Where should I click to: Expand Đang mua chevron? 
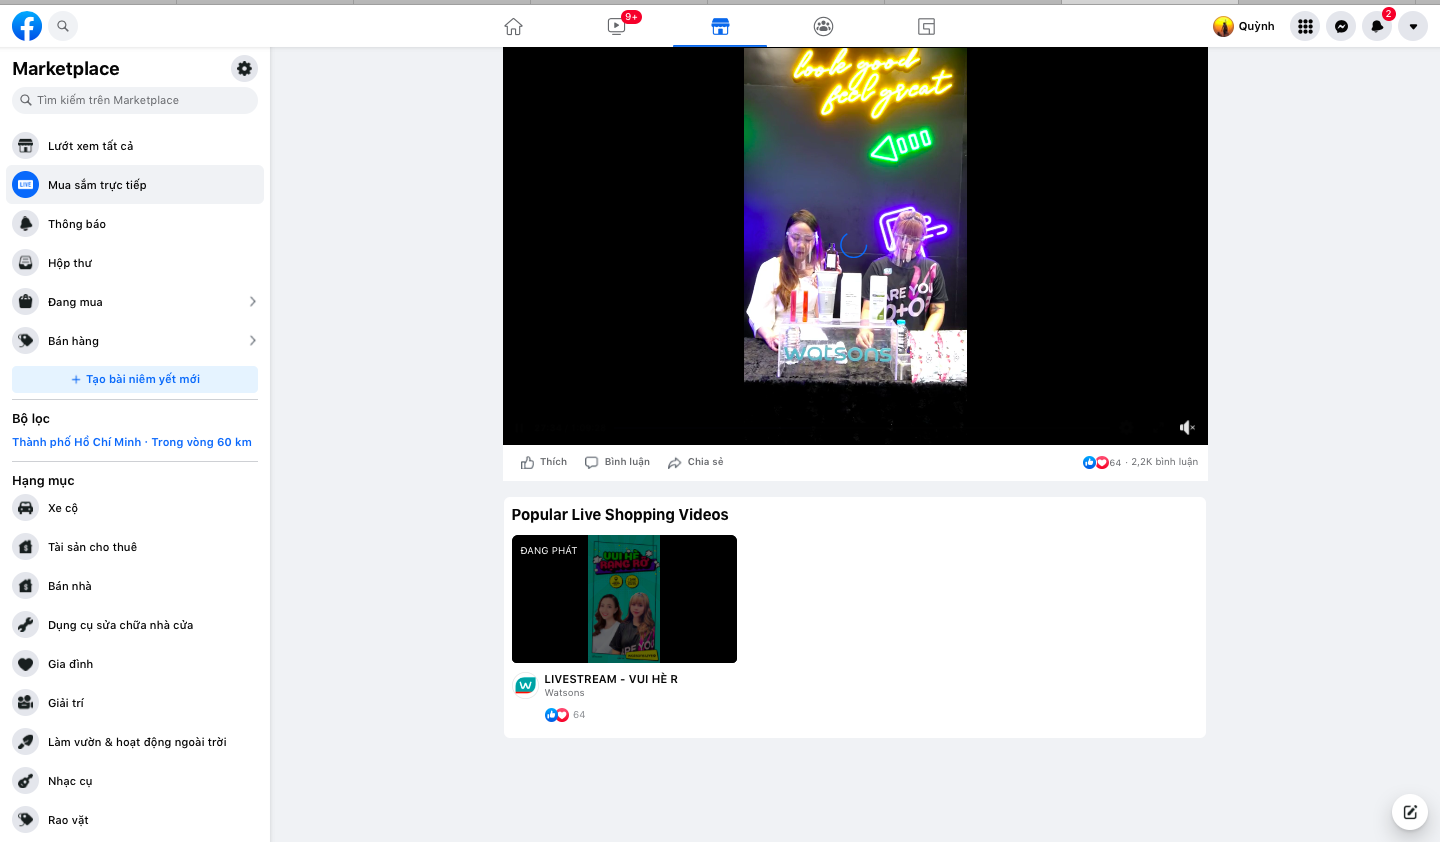pyautogui.click(x=252, y=302)
